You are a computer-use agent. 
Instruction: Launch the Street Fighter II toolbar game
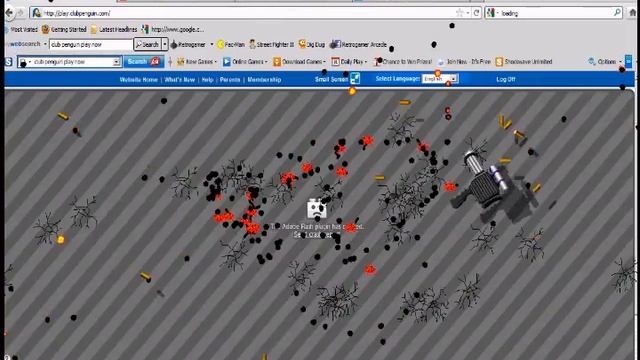tap(271, 44)
